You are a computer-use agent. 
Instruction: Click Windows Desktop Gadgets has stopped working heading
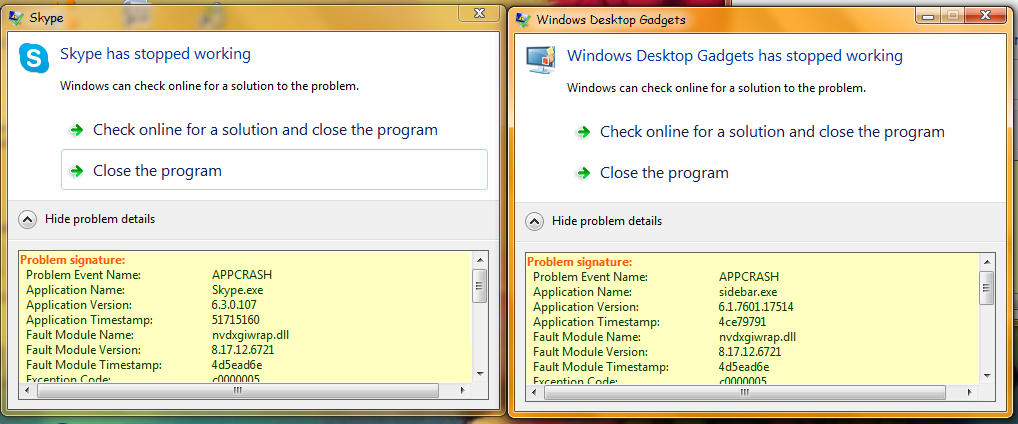(735, 55)
